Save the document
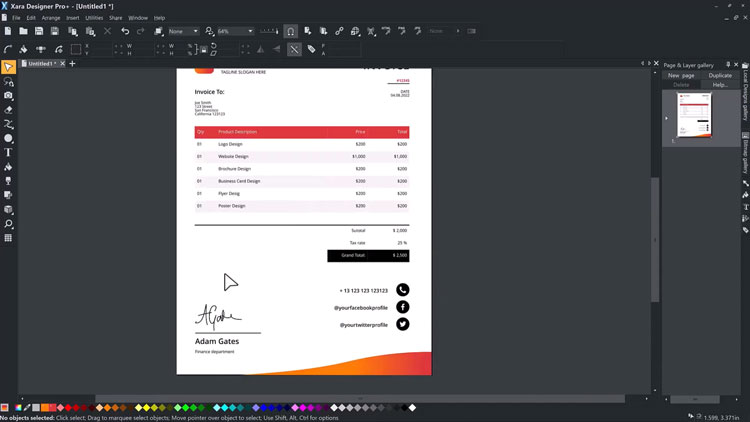 point(39,31)
